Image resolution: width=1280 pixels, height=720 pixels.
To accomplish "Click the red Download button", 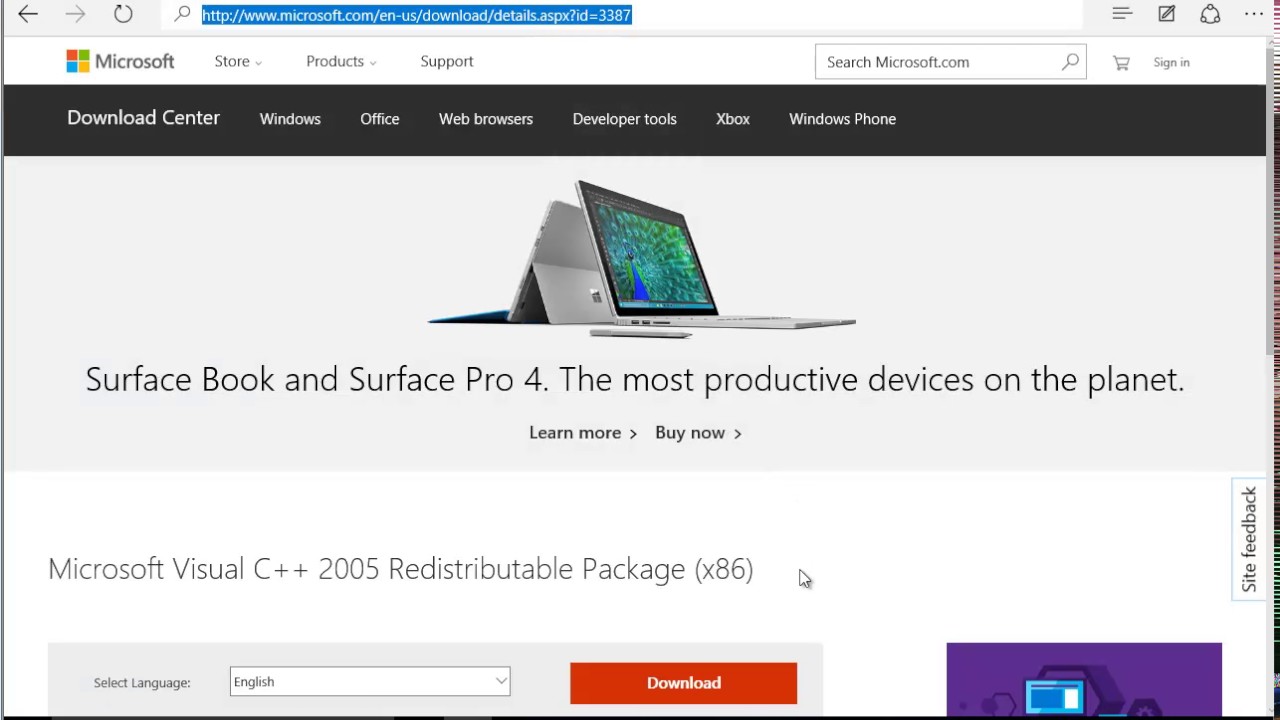I will 684,683.
